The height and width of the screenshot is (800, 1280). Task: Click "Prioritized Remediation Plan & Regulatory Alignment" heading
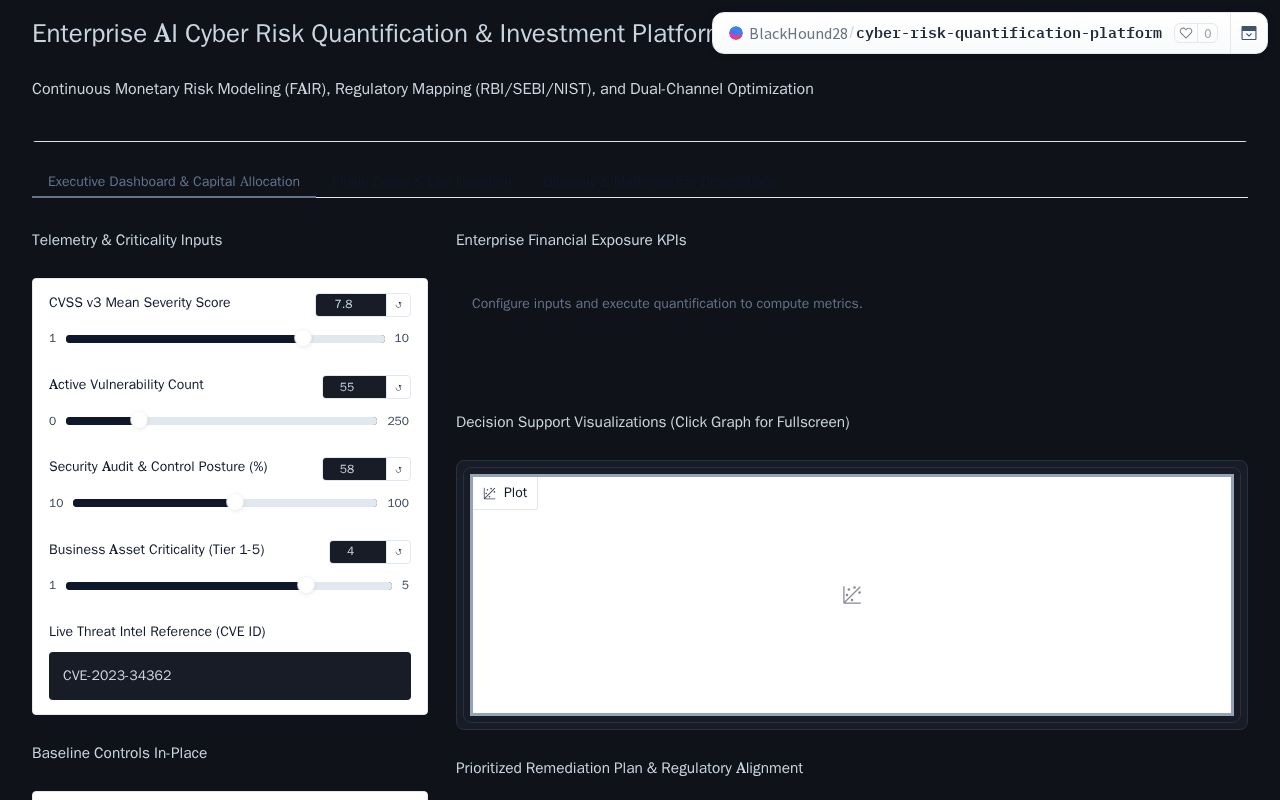[x=629, y=768]
